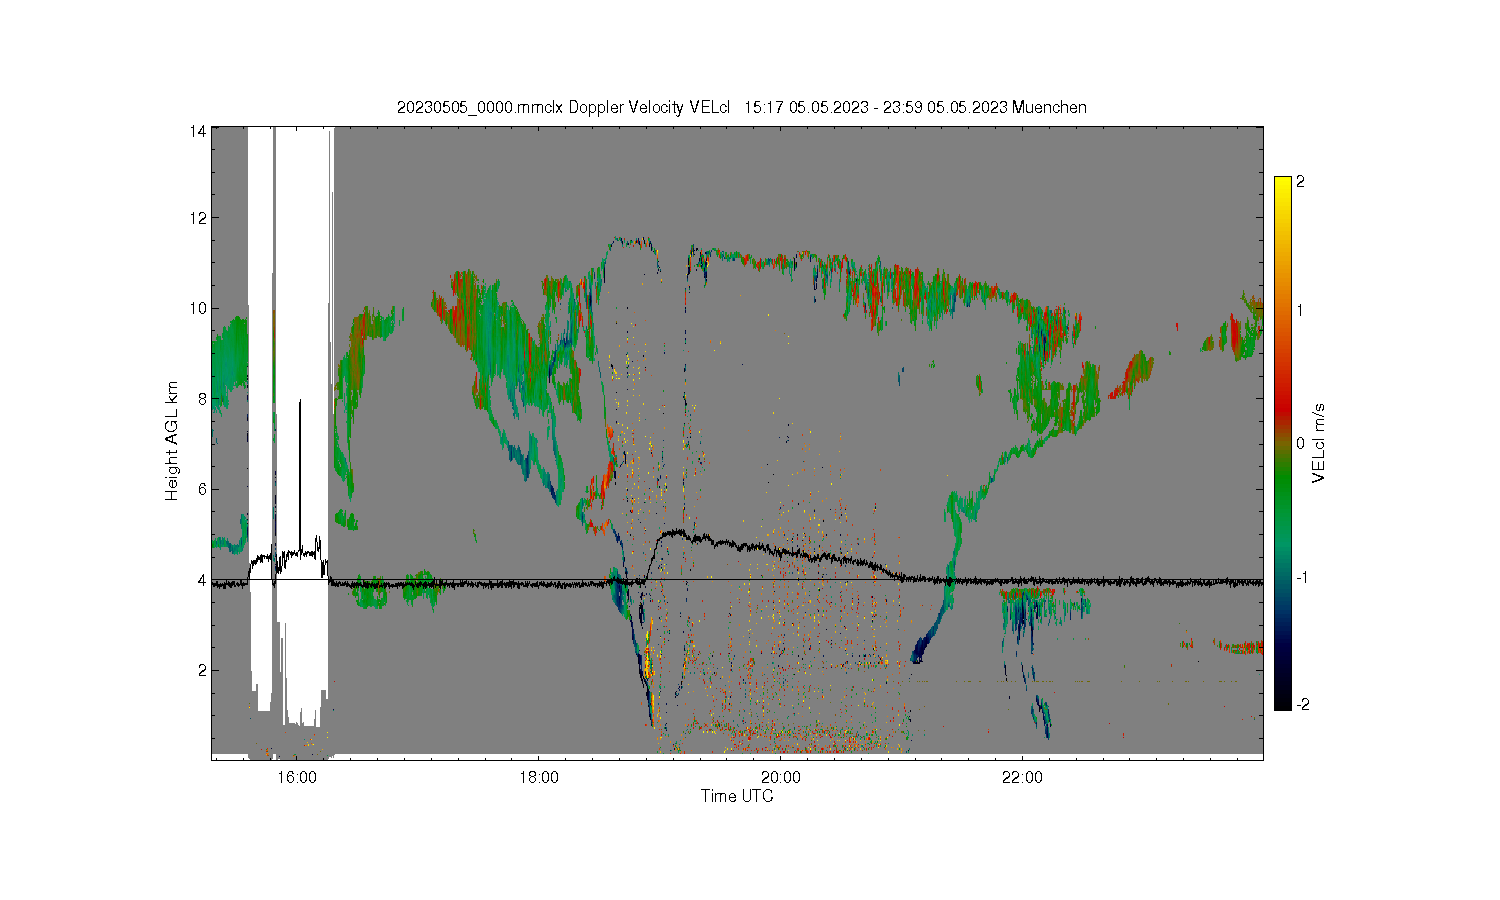Click the 'Height AGL km' axis label
The height and width of the screenshot is (900, 1500).
[172, 441]
